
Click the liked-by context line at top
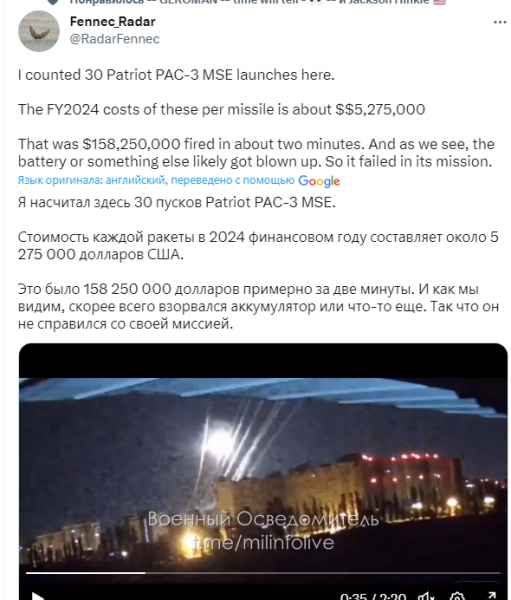[249, 2]
